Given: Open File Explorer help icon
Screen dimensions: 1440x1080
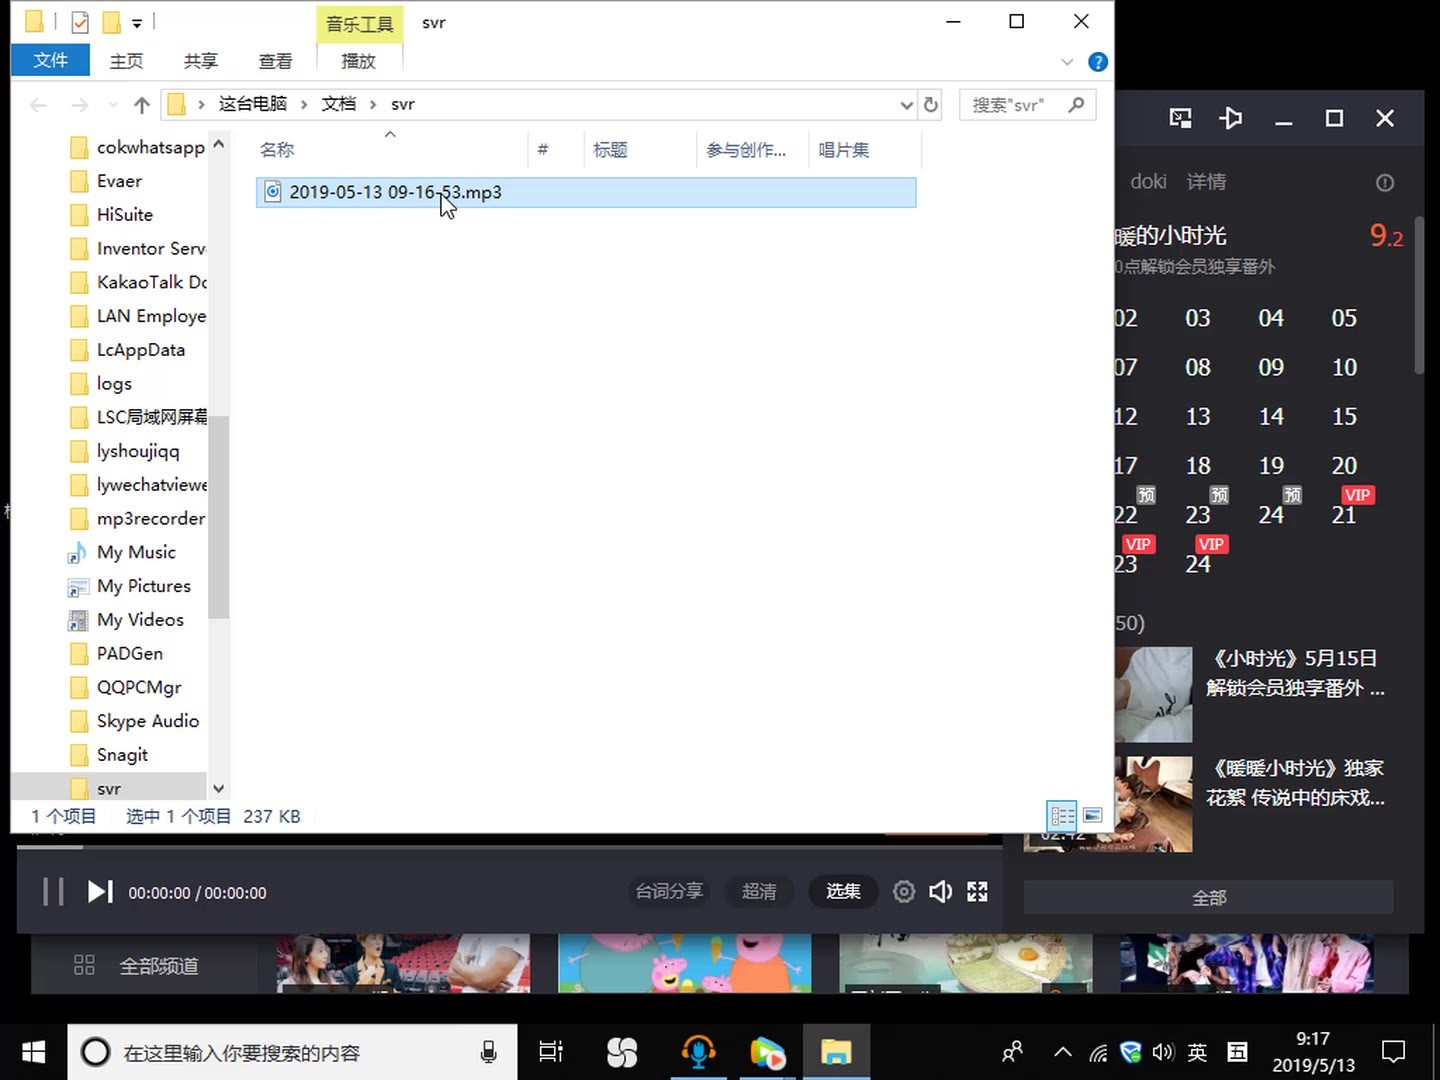Looking at the screenshot, I should [x=1097, y=62].
